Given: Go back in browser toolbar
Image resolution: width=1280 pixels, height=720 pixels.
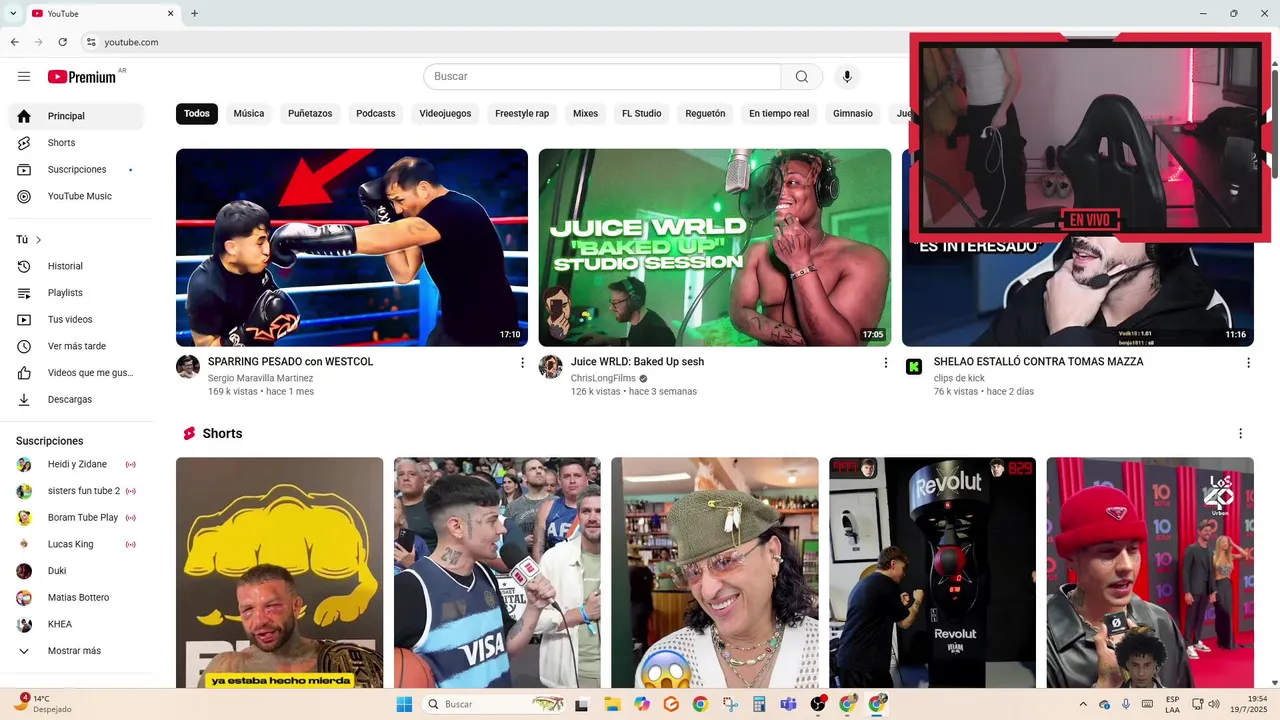Looking at the screenshot, I should [15, 42].
